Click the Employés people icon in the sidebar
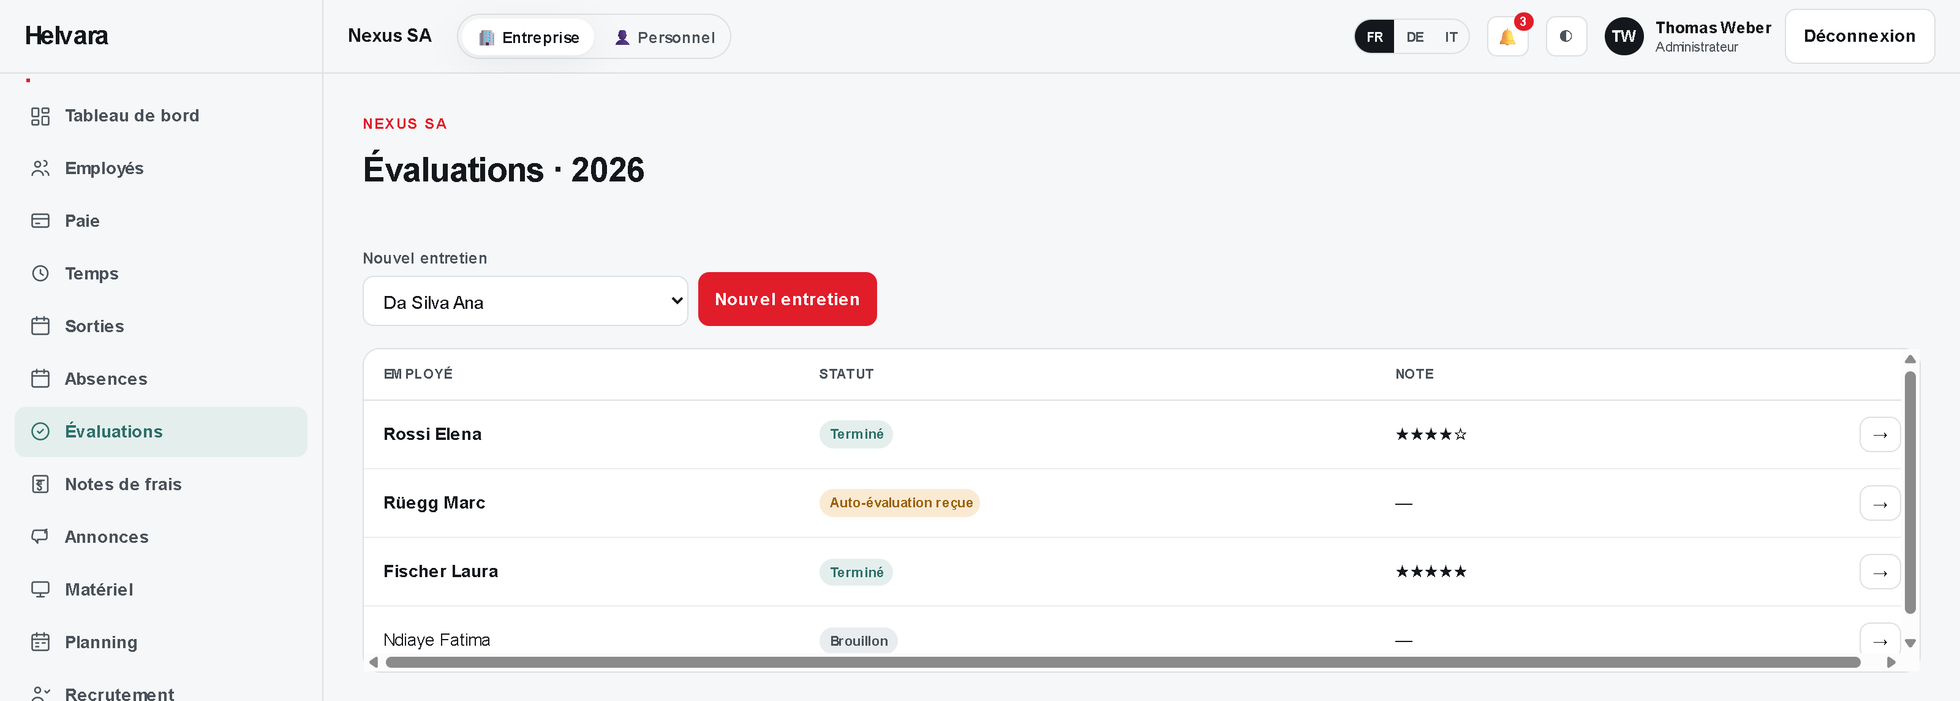1960x701 pixels. [x=40, y=168]
